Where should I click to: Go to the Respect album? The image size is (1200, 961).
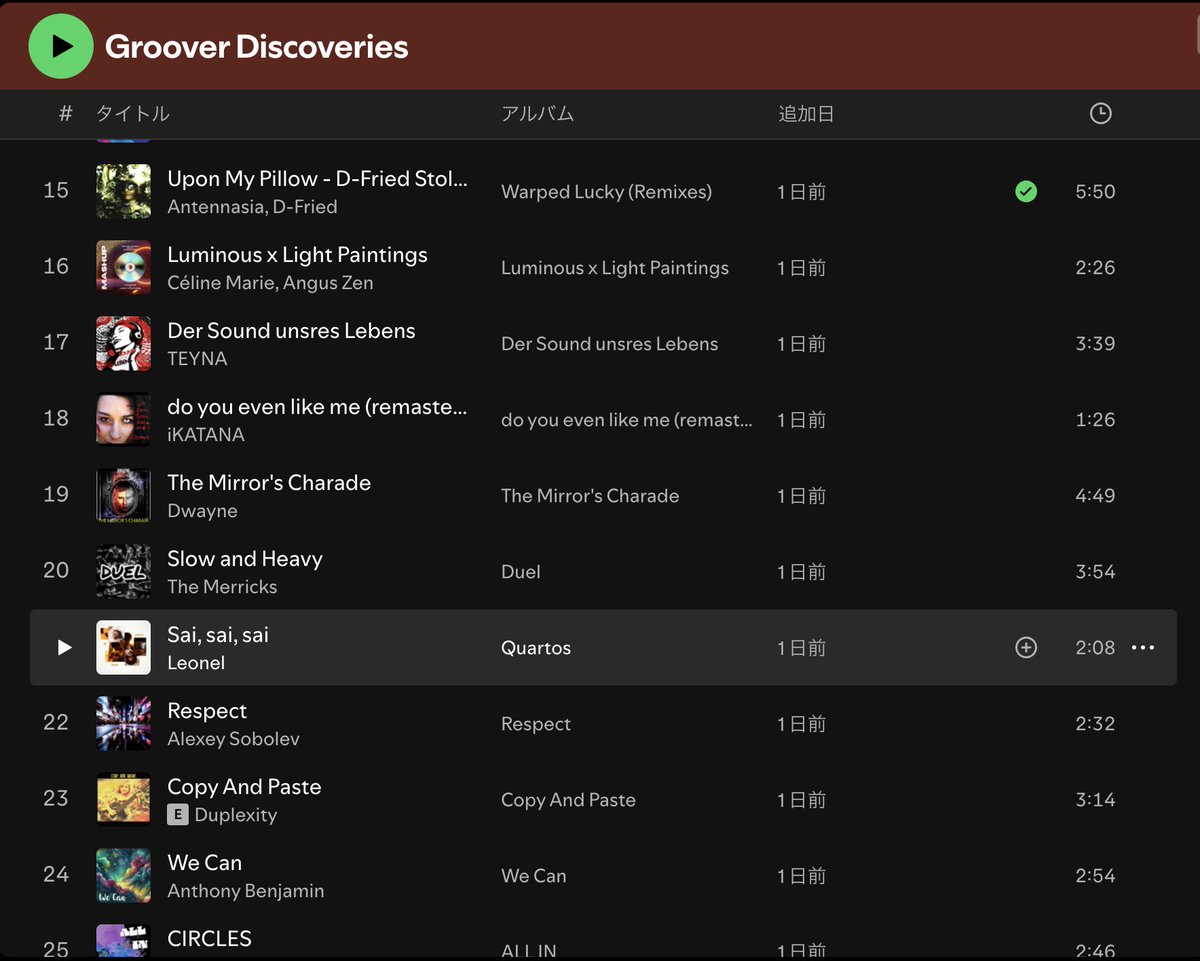[536, 724]
